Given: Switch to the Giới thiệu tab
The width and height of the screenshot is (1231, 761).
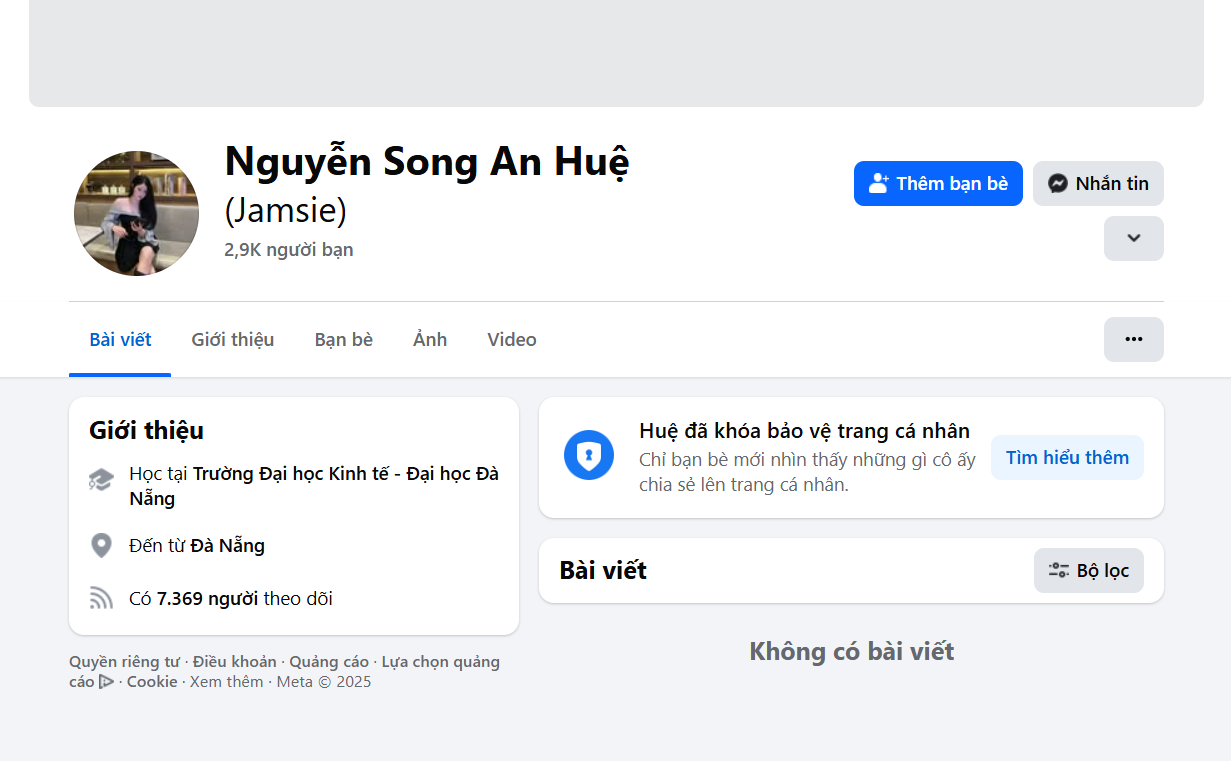Looking at the screenshot, I should tap(232, 340).
